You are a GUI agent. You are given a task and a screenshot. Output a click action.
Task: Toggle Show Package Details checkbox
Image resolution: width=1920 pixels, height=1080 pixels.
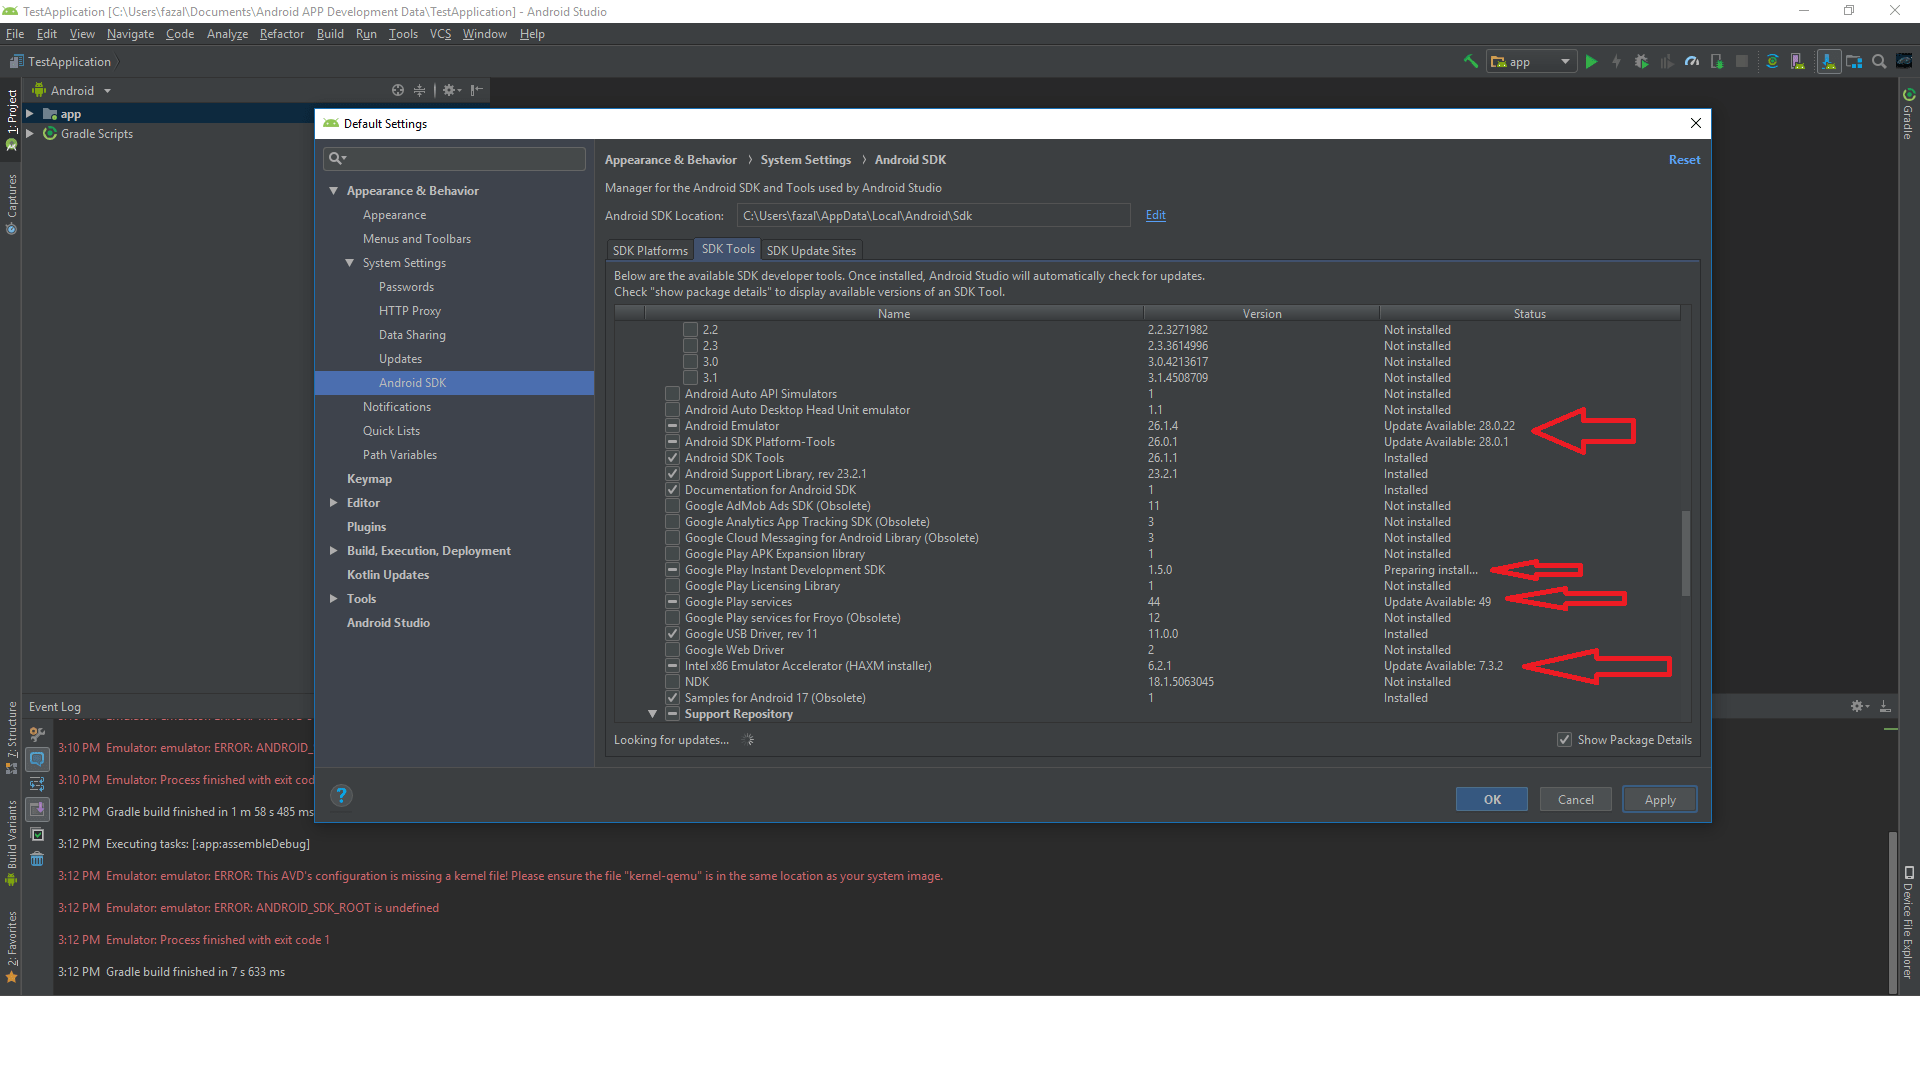[1564, 740]
